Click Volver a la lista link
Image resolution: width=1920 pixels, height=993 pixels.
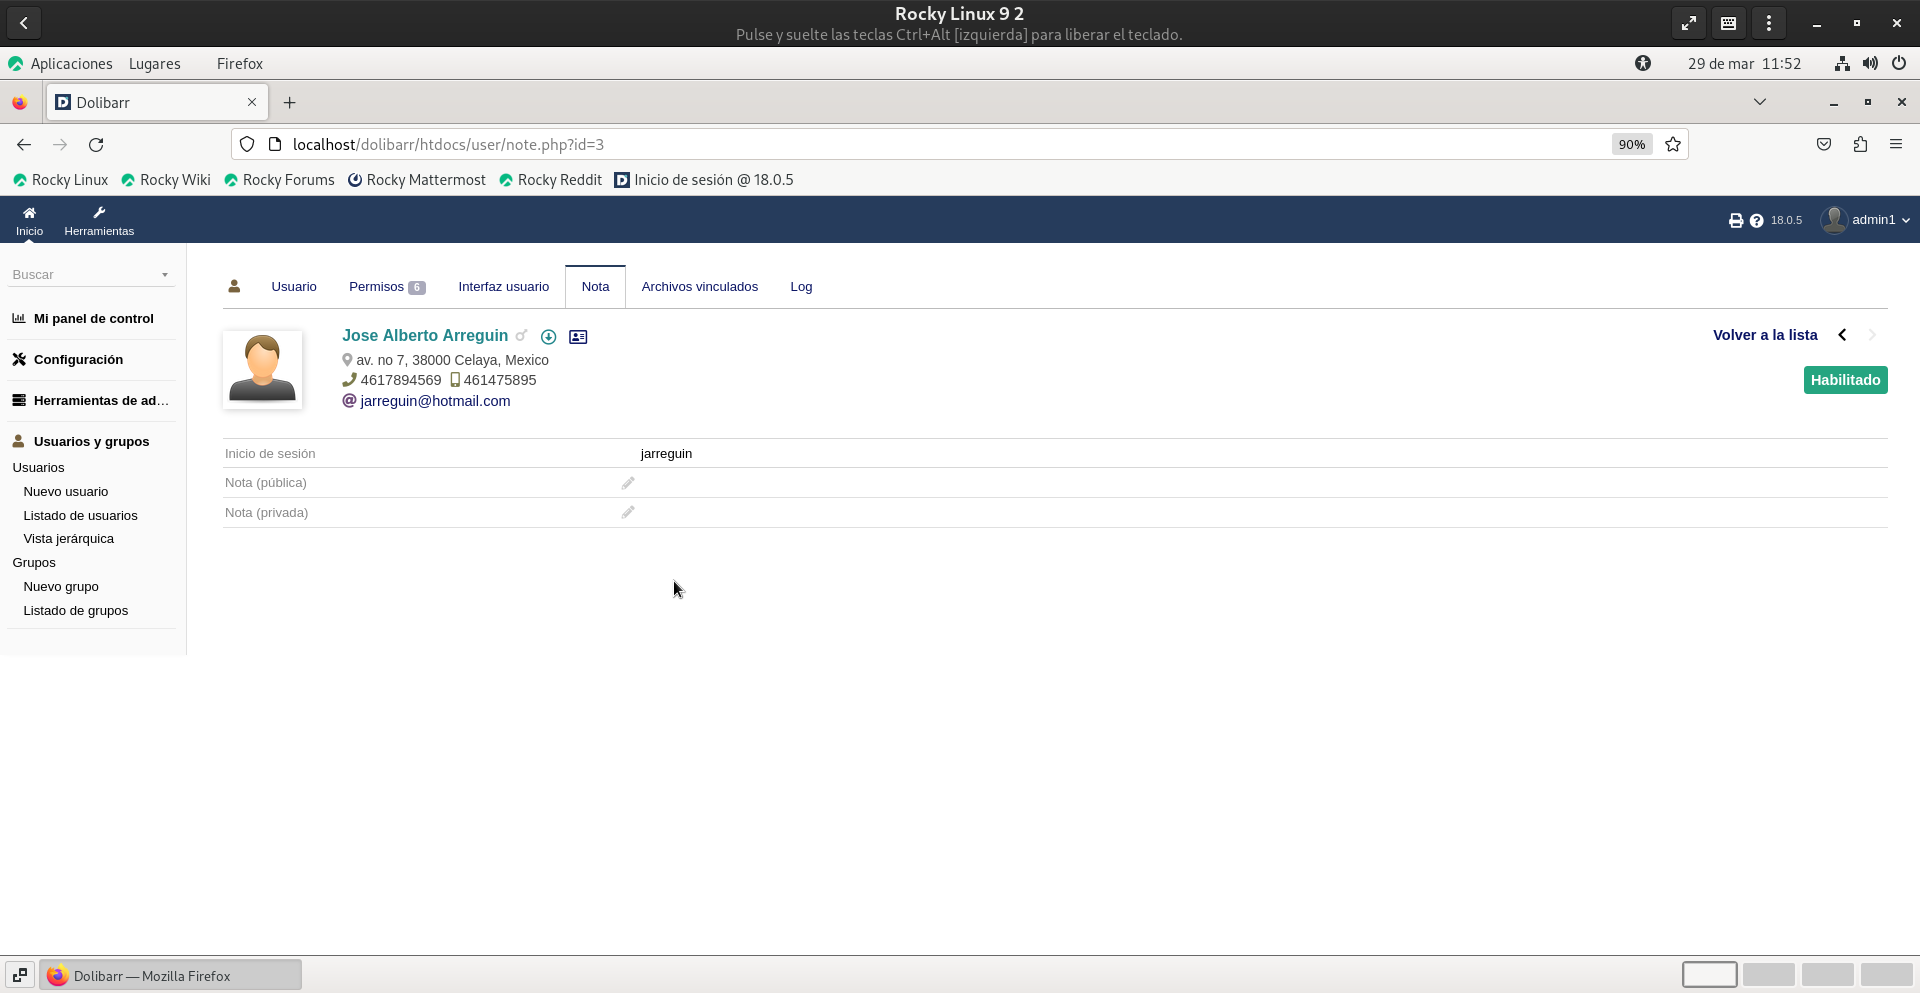[x=1765, y=335]
